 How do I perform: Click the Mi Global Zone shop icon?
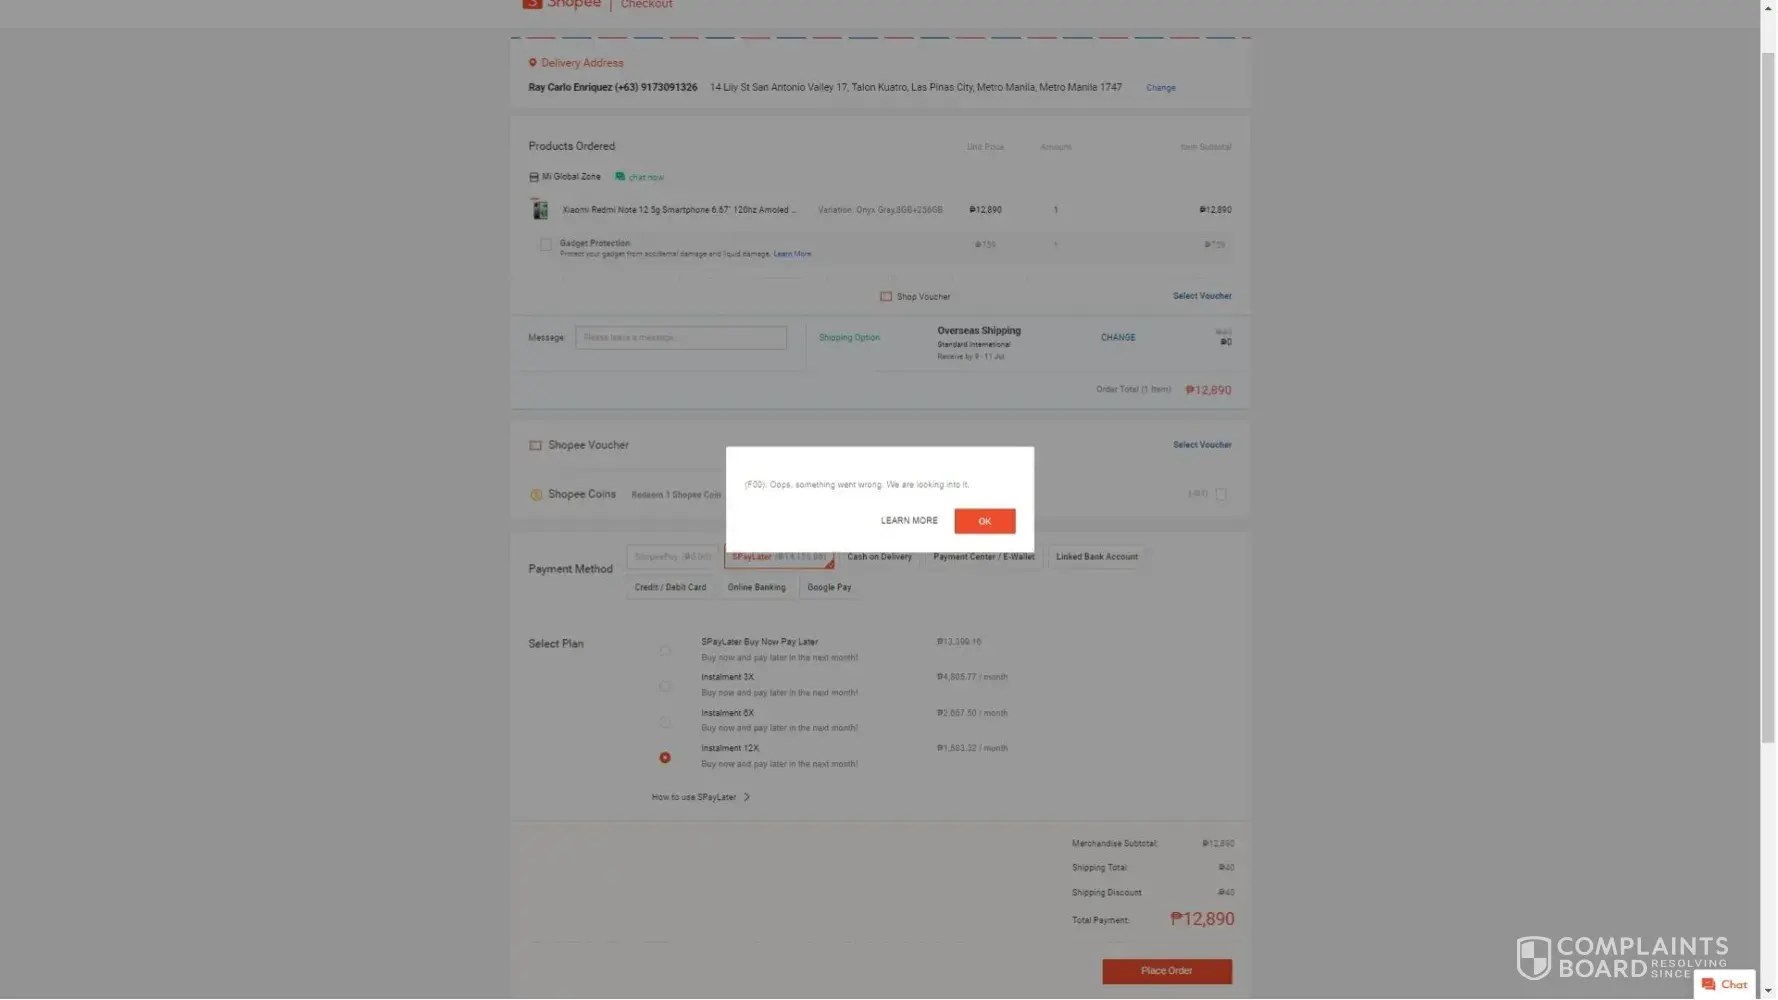pos(534,177)
